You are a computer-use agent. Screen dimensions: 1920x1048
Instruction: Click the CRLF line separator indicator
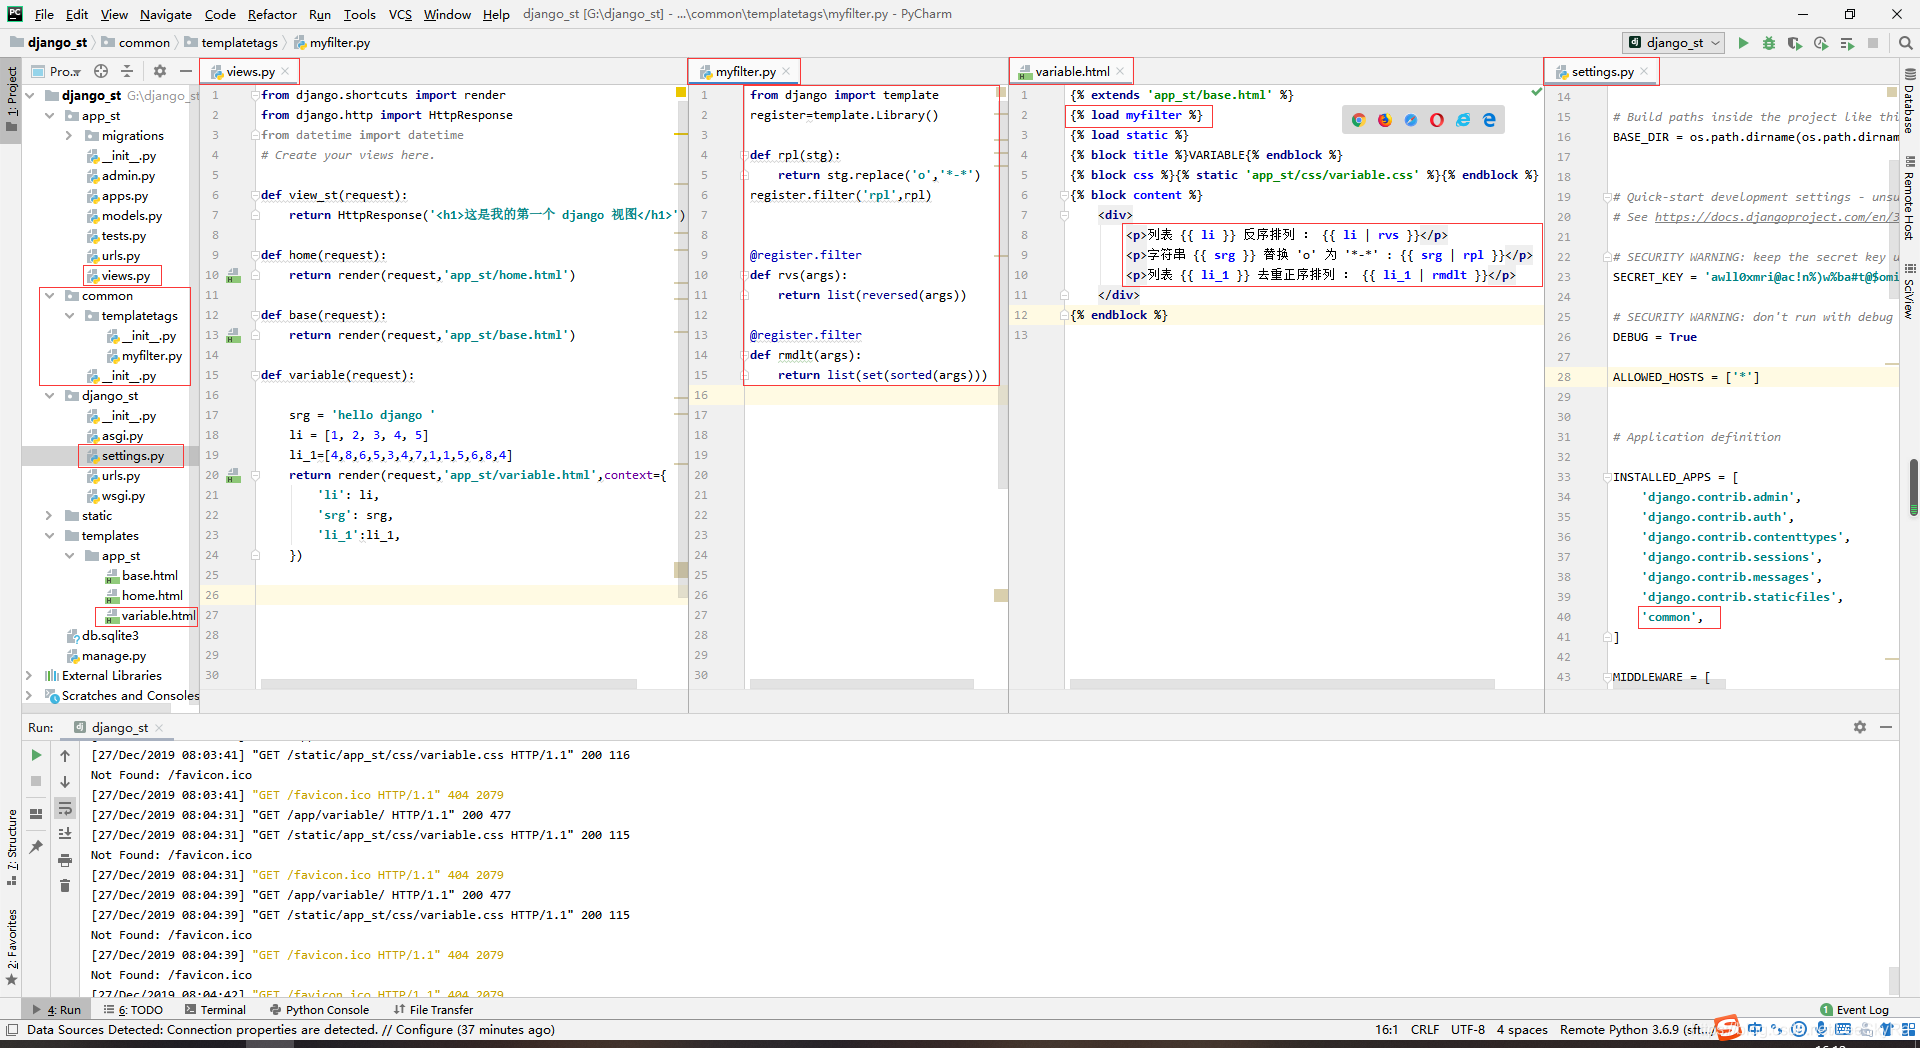coord(1424,1030)
